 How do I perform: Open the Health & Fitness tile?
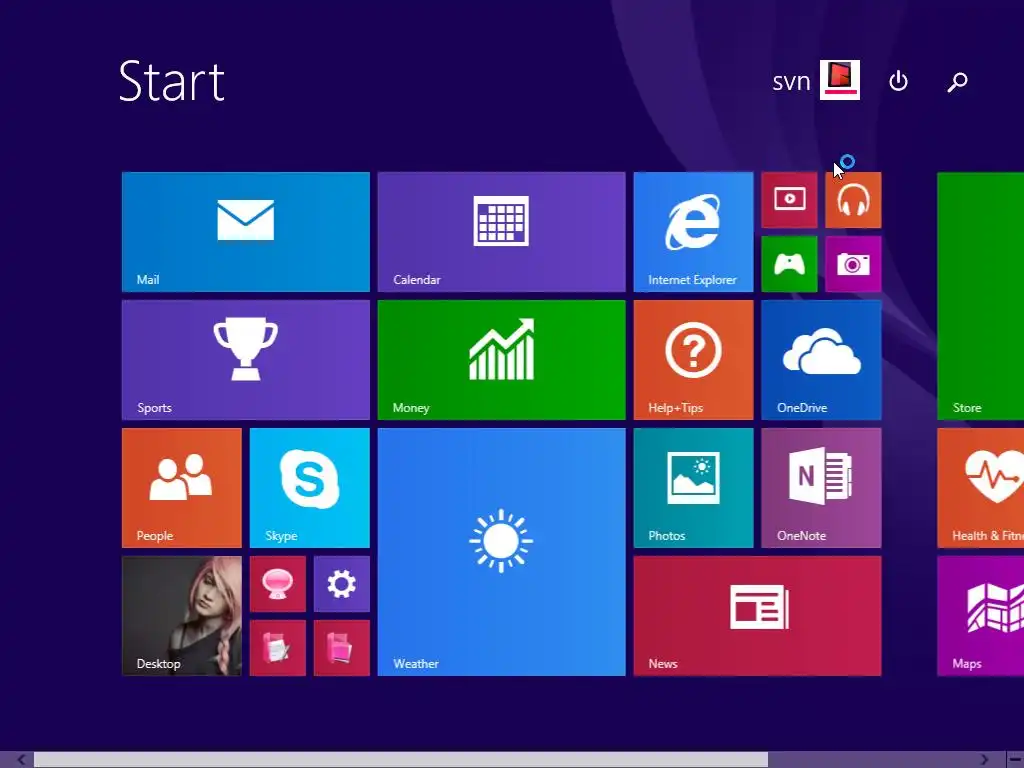click(x=980, y=488)
